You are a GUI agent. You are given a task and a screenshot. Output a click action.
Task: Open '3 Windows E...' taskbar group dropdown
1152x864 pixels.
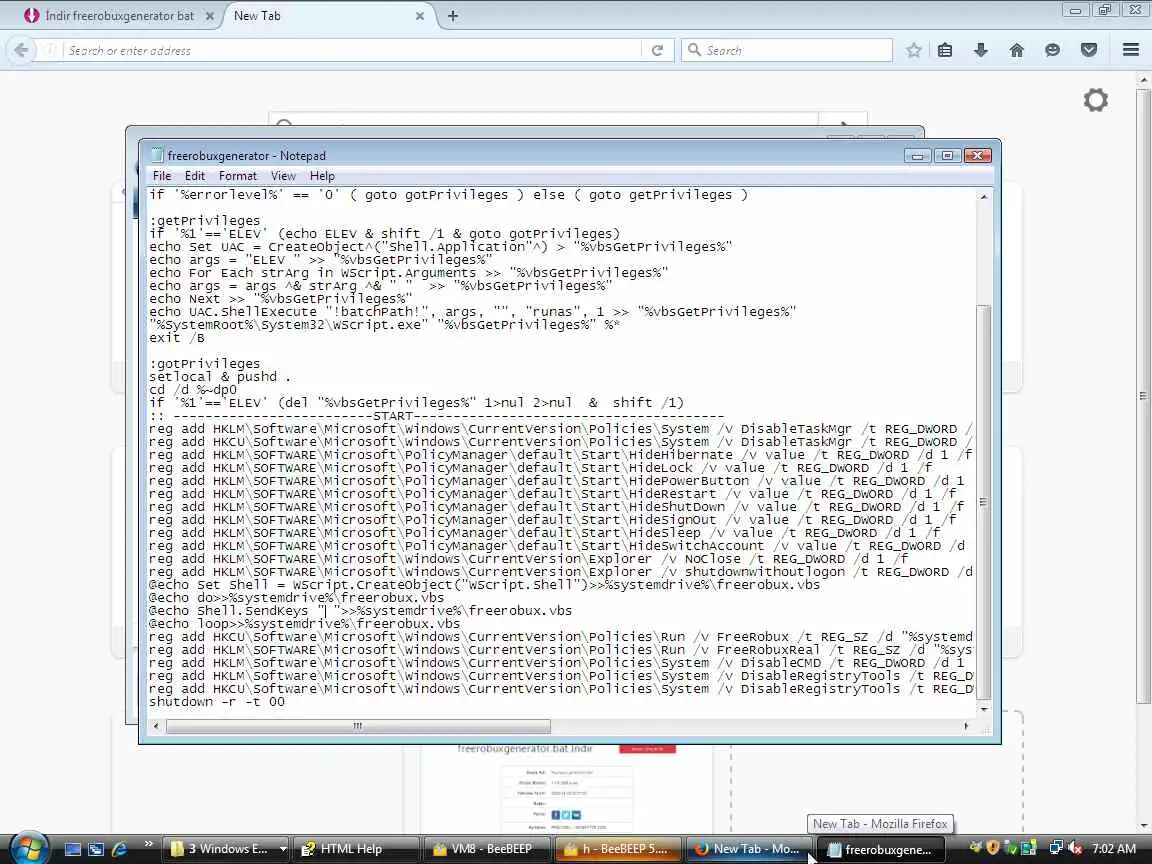tap(283, 849)
